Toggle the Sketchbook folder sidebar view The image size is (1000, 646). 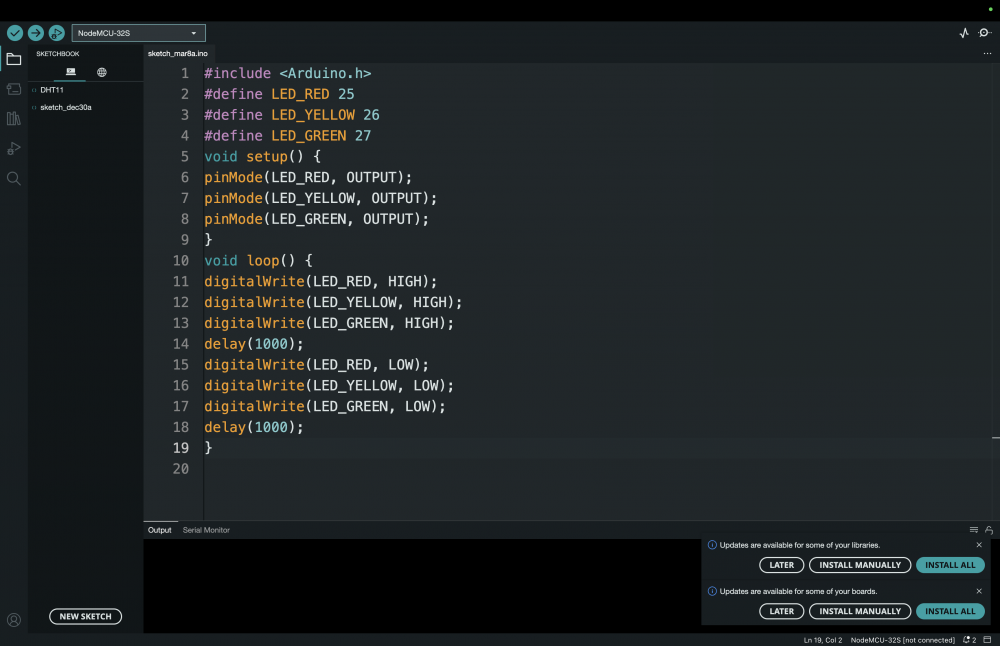(x=13, y=59)
